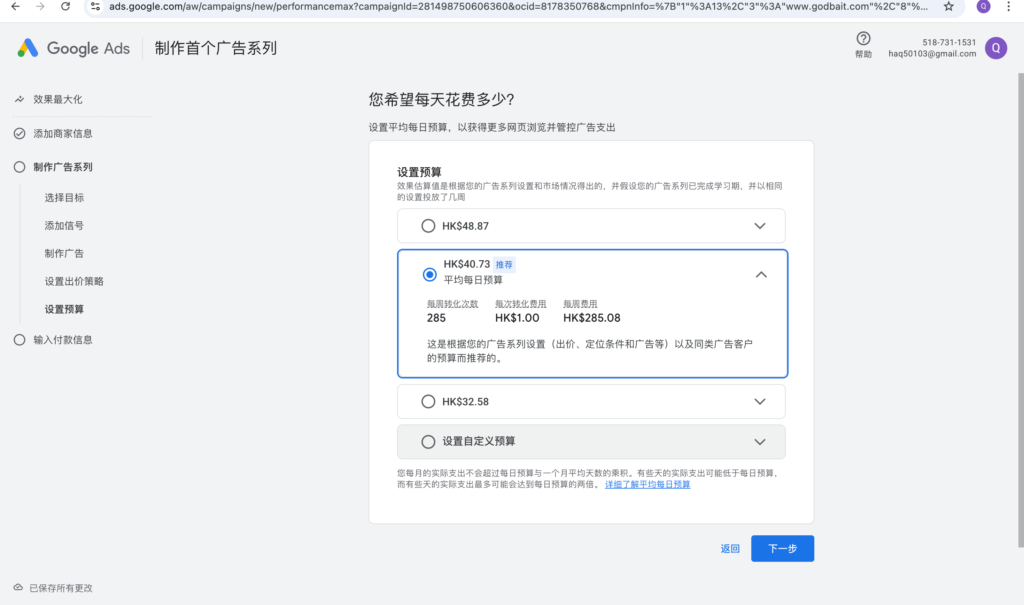Reload the page with browser refresh icon
The height and width of the screenshot is (605, 1024).
(x=65, y=6)
